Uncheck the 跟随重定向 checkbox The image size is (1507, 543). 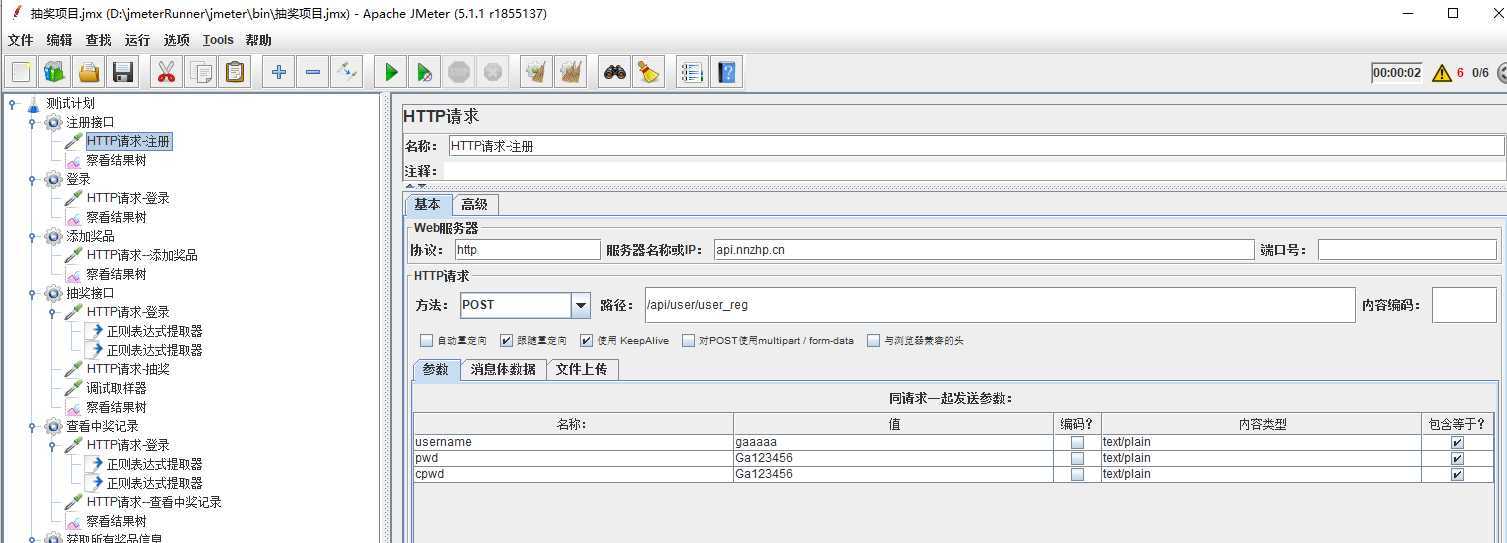[x=506, y=340]
